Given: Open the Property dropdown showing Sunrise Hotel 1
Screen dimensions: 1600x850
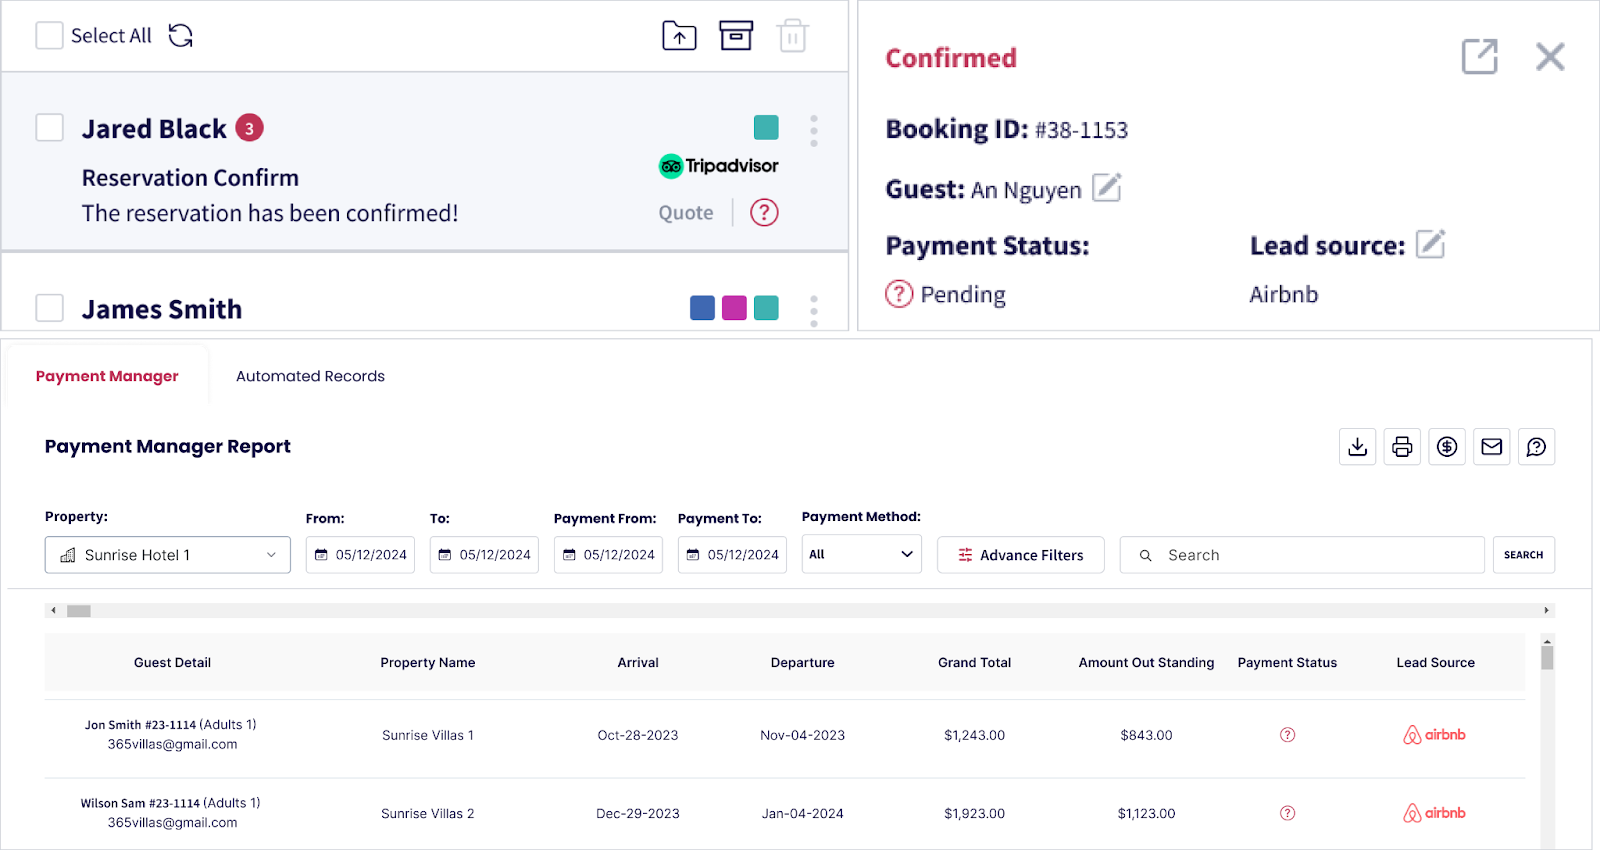Looking at the screenshot, I should point(168,555).
